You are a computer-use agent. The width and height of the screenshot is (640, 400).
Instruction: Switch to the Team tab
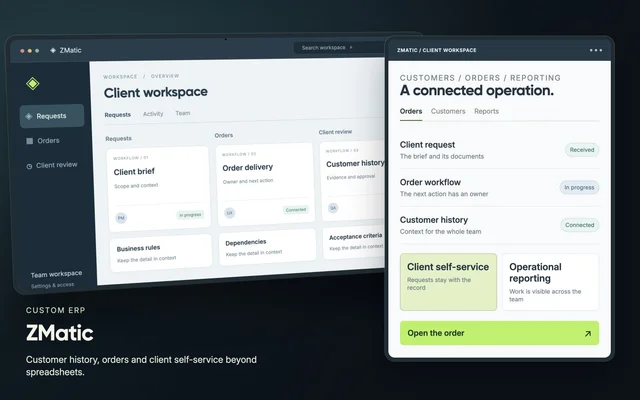coord(183,113)
